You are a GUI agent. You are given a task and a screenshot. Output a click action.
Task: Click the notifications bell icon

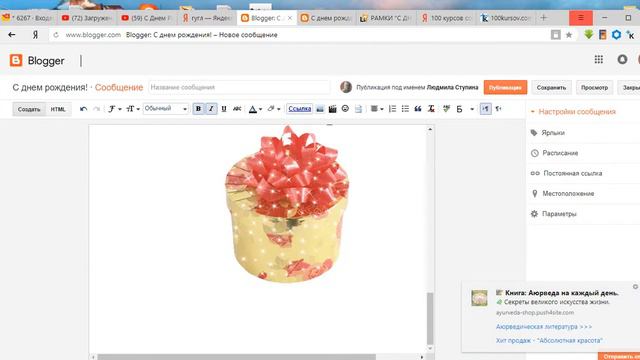point(622,60)
